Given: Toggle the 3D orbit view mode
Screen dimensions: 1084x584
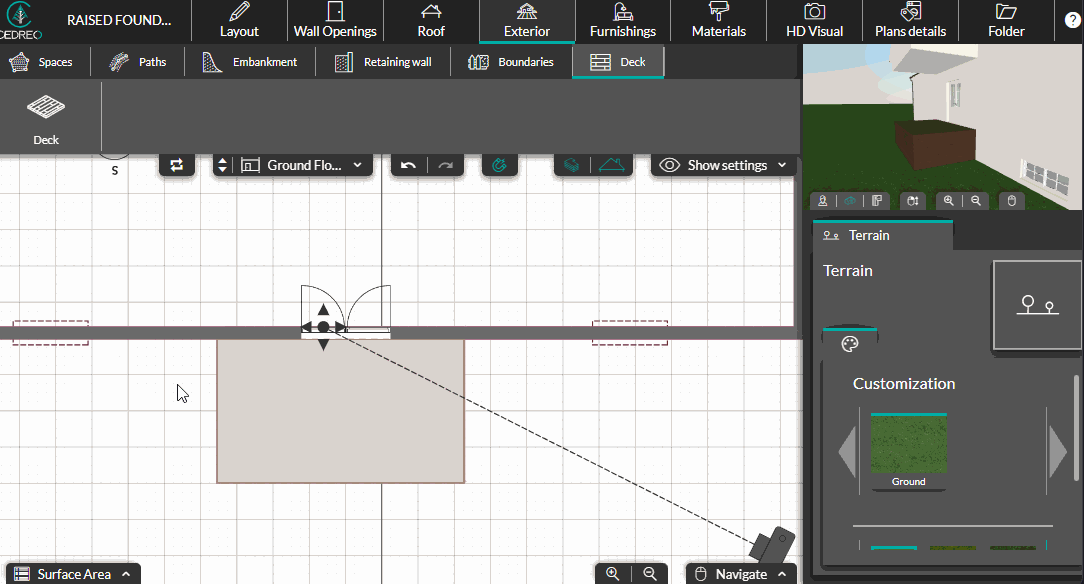Looking at the screenshot, I should (x=850, y=201).
